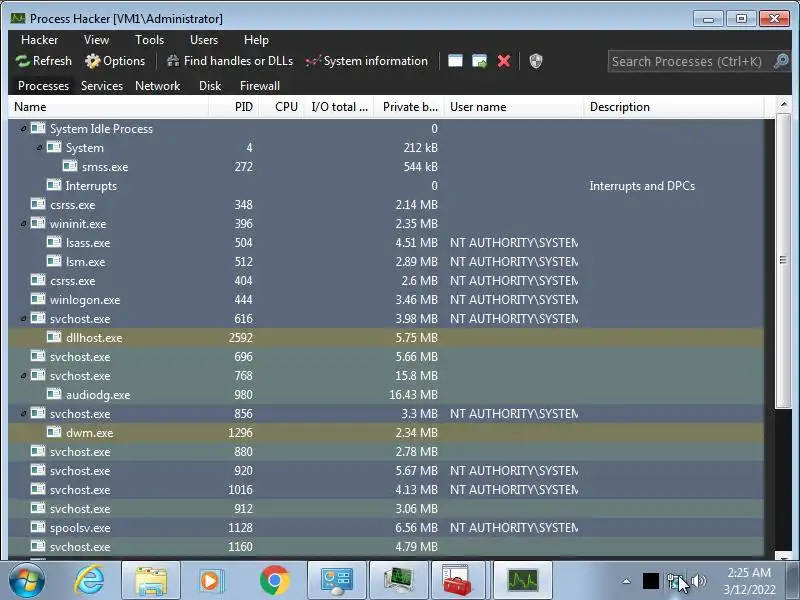Select the Processes tab
Viewport: 800px width, 600px height.
(x=43, y=86)
